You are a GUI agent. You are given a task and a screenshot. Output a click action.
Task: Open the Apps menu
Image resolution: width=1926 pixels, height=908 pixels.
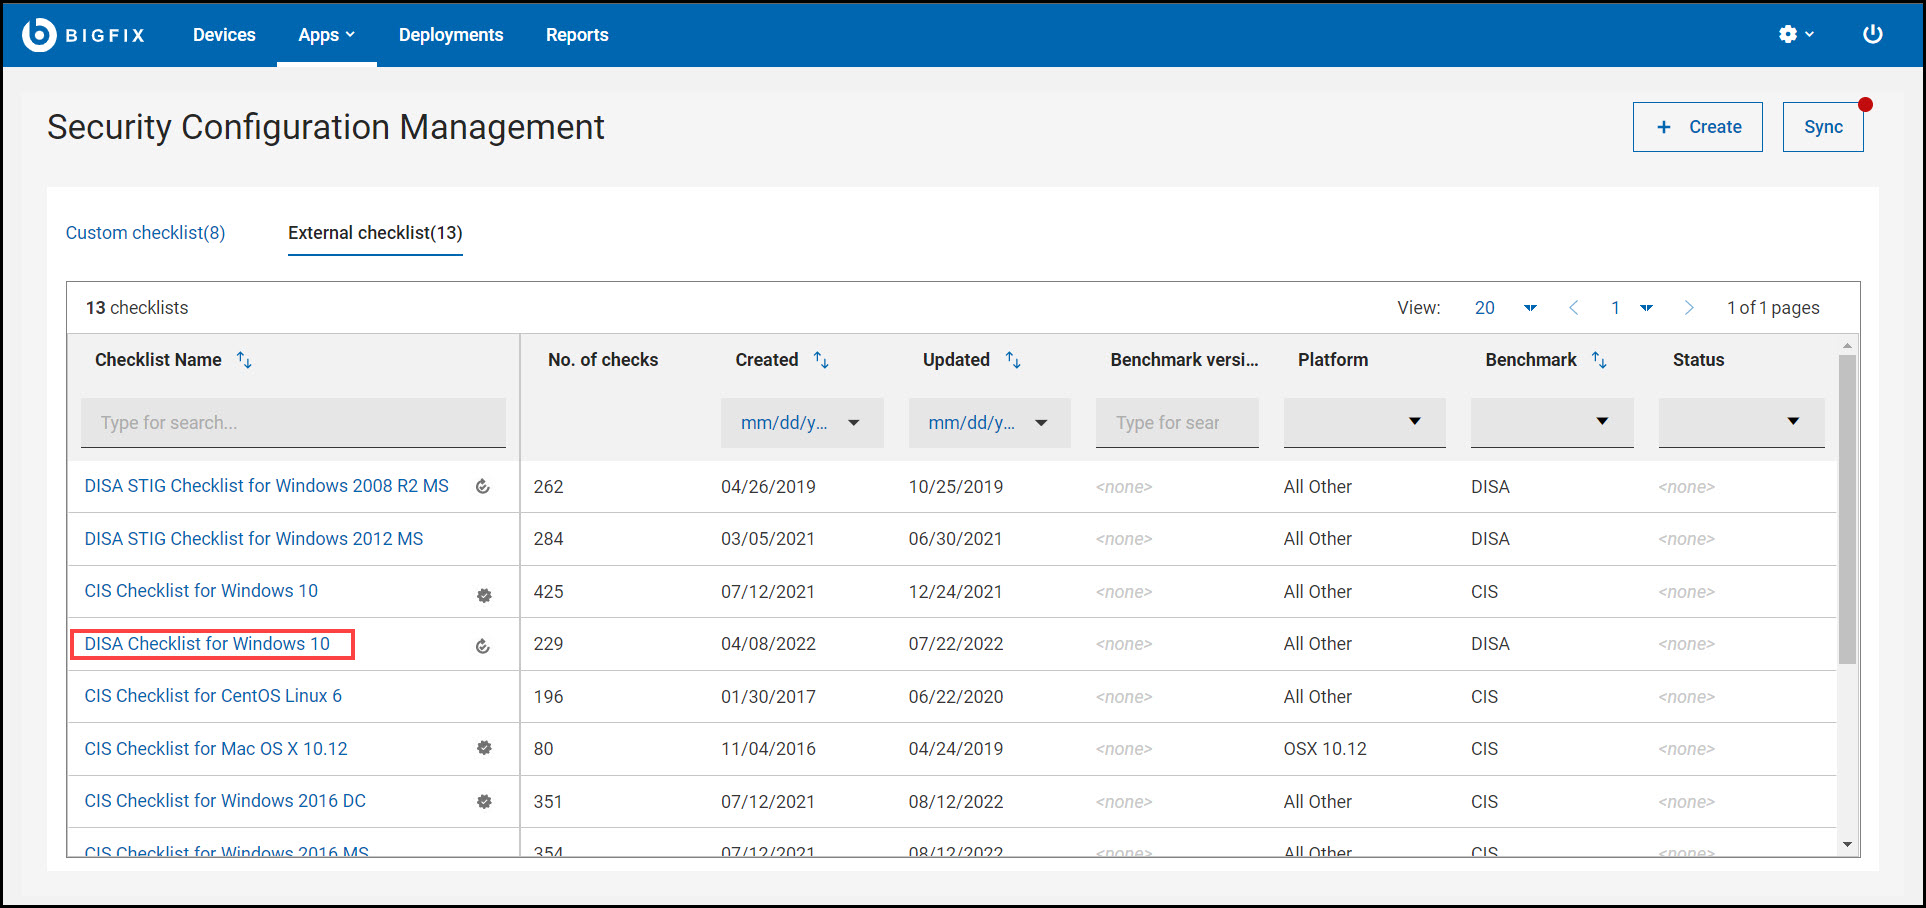click(326, 35)
